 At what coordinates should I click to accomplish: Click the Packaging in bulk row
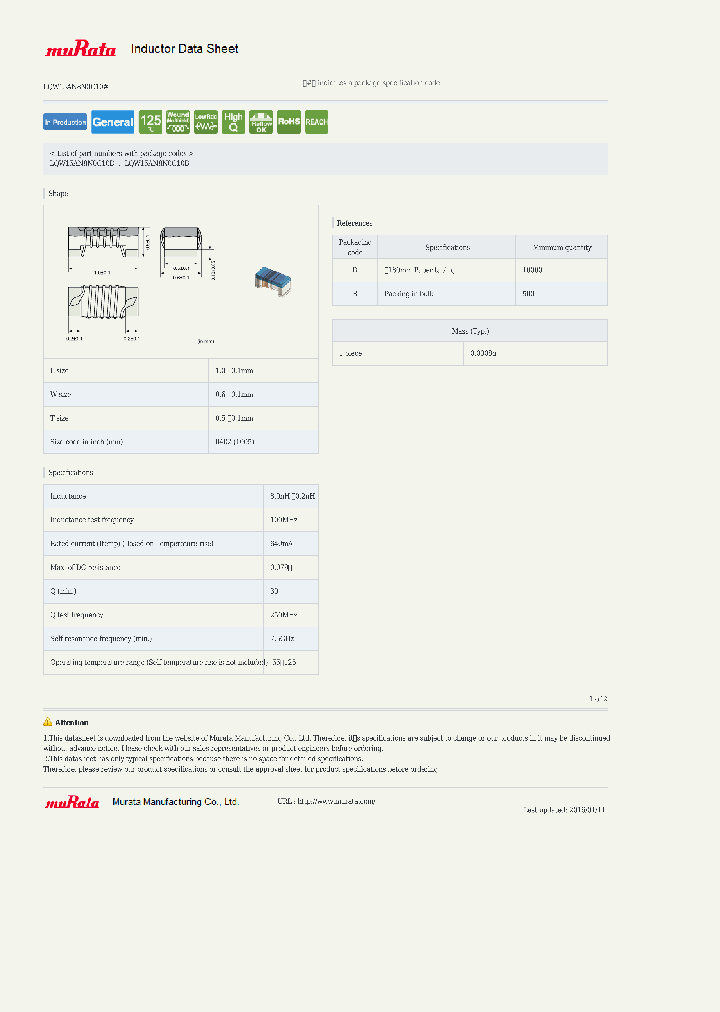tap(469, 294)
